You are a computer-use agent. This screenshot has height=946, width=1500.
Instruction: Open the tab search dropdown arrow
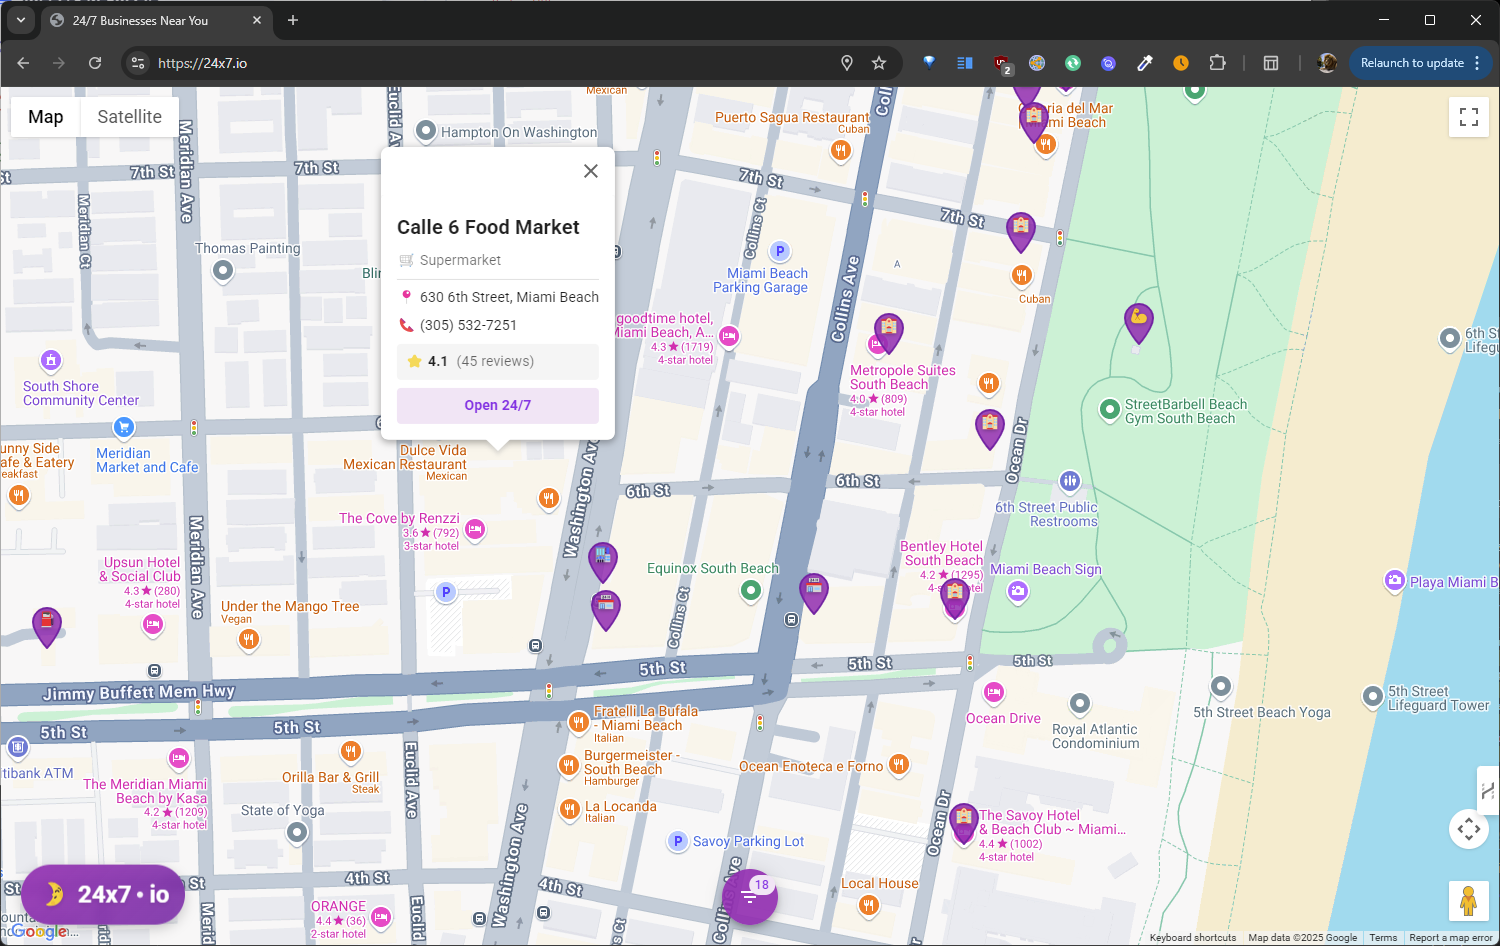21,20
